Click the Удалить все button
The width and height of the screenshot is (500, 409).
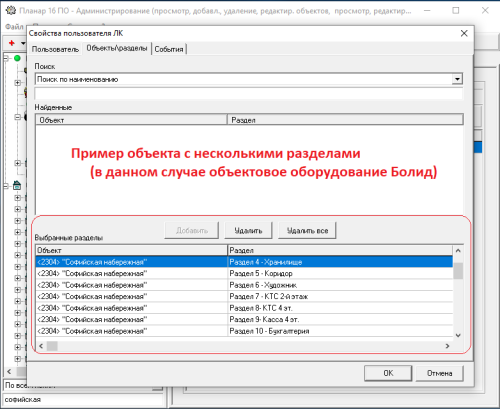point(307,230)
